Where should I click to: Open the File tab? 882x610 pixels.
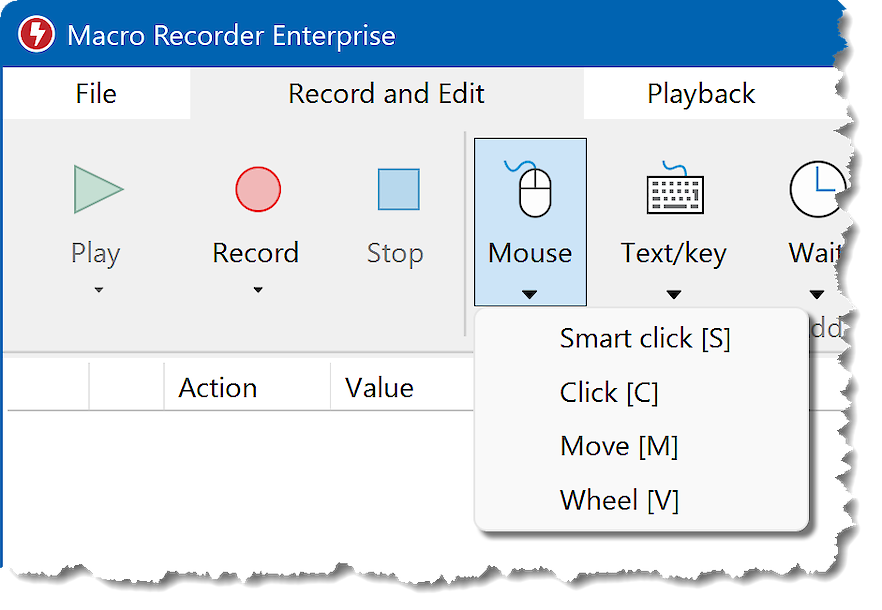pyautogui.click(x=96, y=94)
